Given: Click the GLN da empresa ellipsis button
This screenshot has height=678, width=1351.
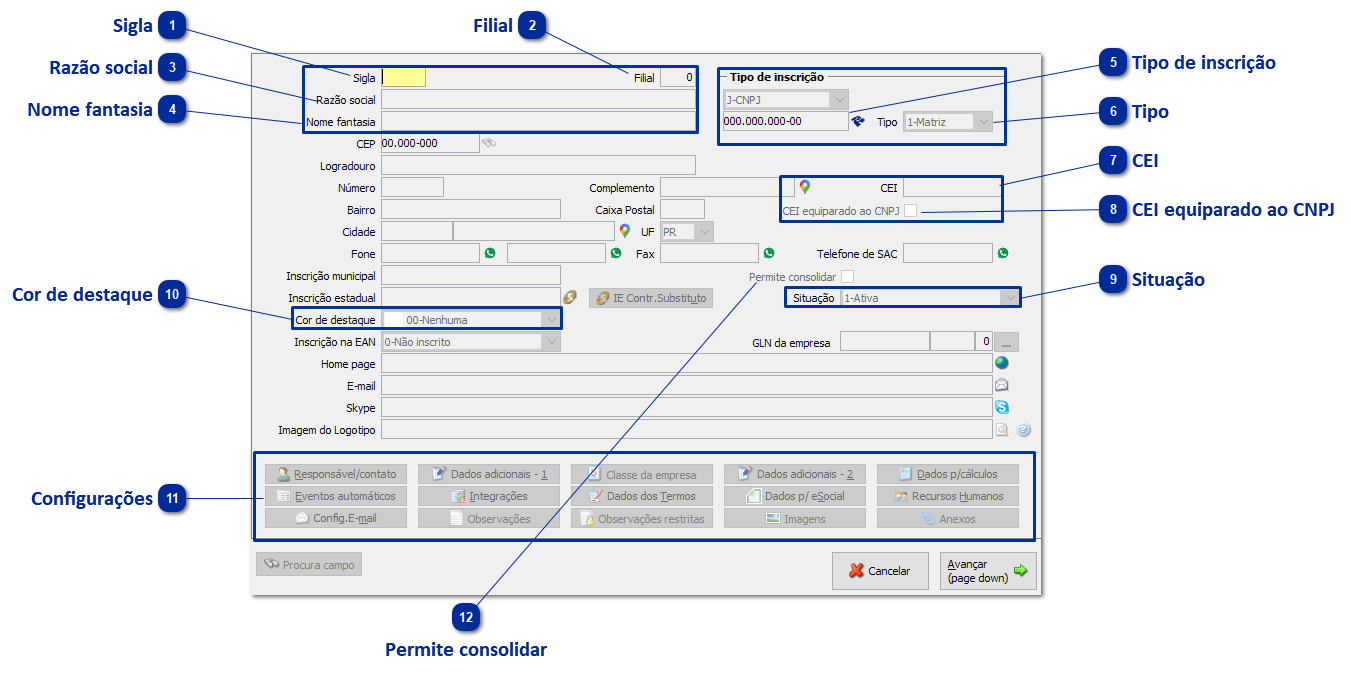Looking at the screenshot, I should point(1007,342).
